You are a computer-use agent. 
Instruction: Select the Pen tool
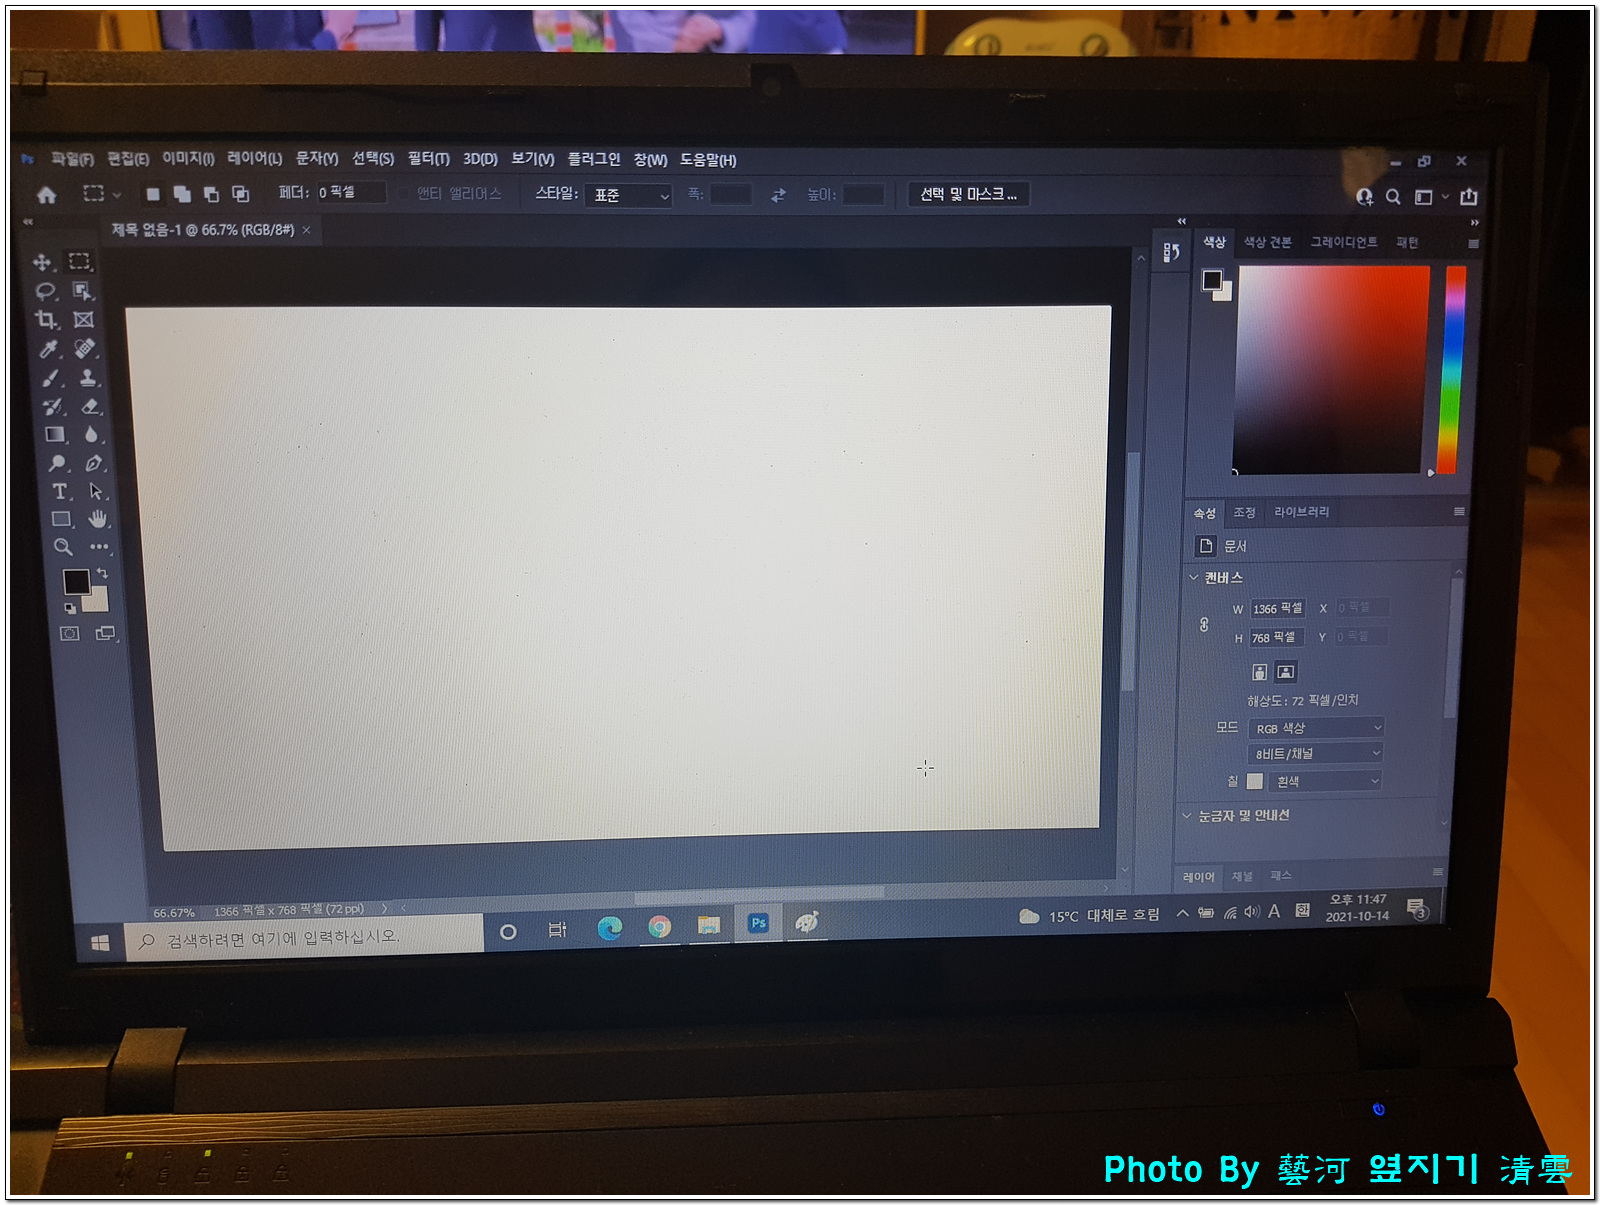(x=94, y=463)
